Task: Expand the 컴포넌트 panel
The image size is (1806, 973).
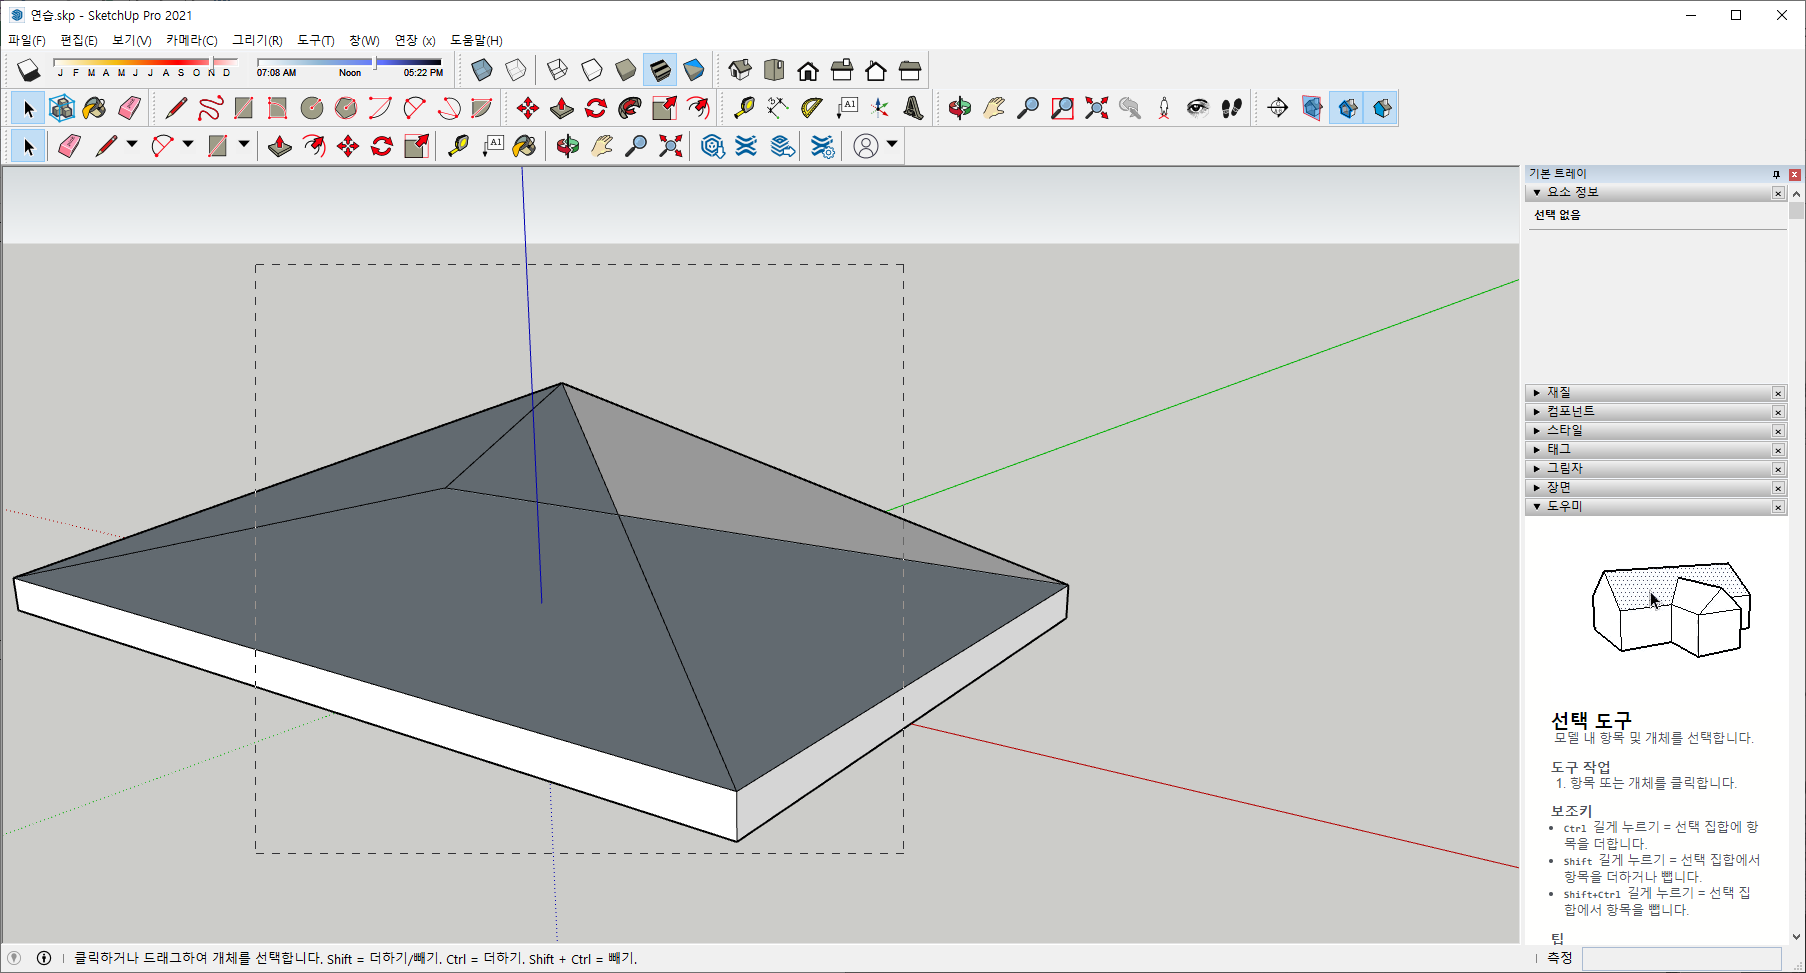Action: (1537, 412)
